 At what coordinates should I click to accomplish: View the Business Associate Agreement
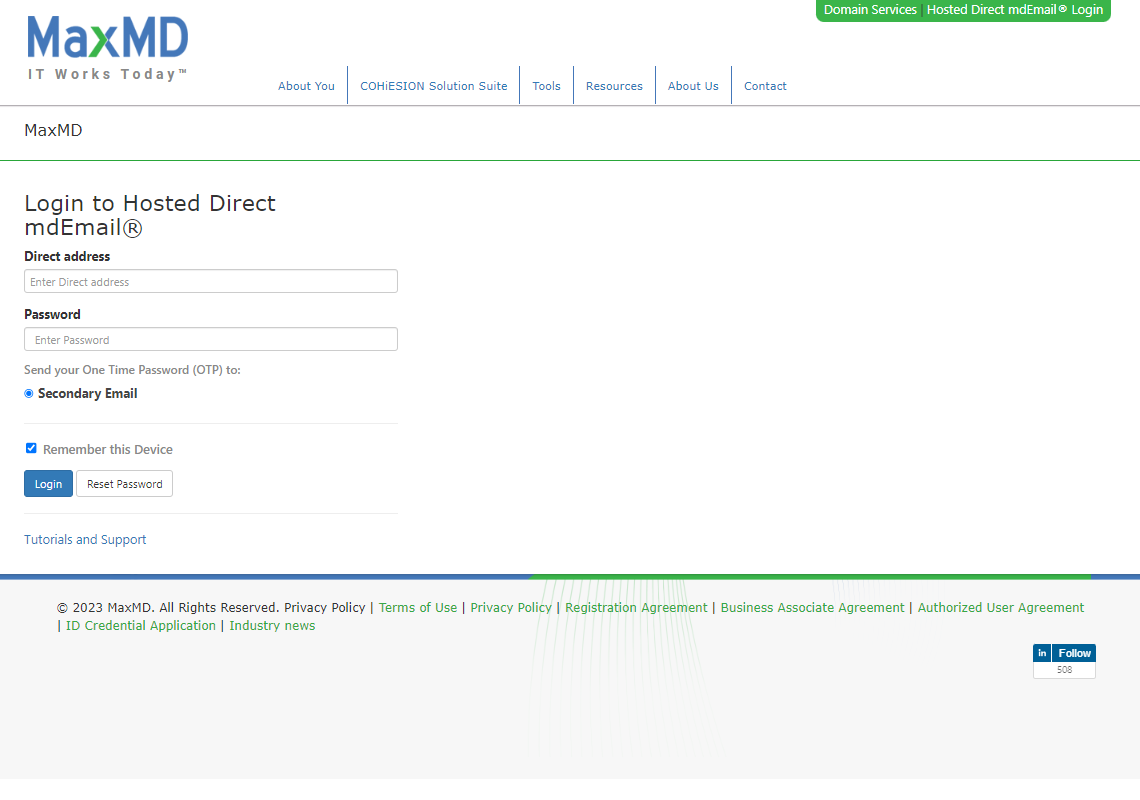pos(812,608)
